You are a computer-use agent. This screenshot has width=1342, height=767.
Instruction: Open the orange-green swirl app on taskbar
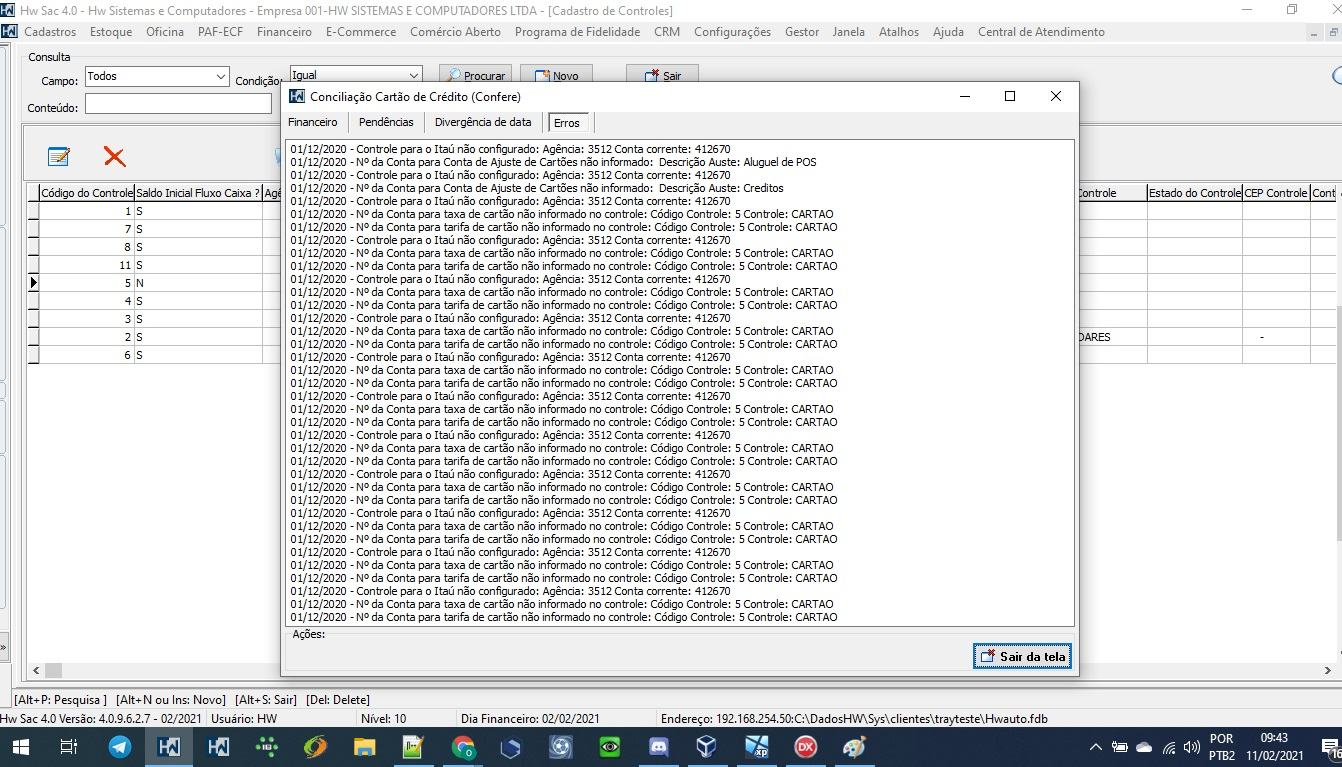(315, 747)
